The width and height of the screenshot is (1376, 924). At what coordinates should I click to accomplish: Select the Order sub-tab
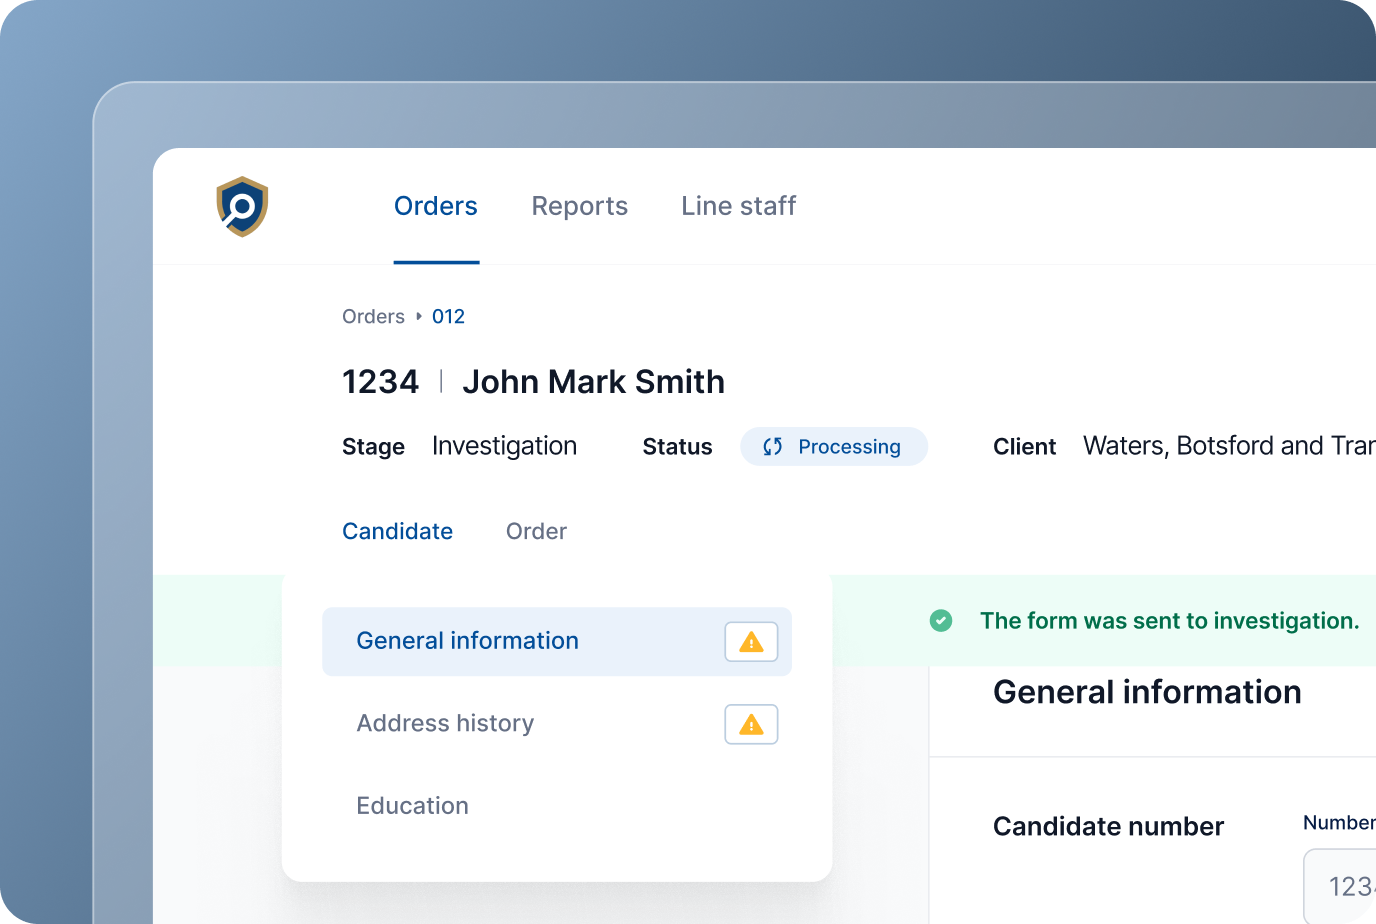[536, 531]
